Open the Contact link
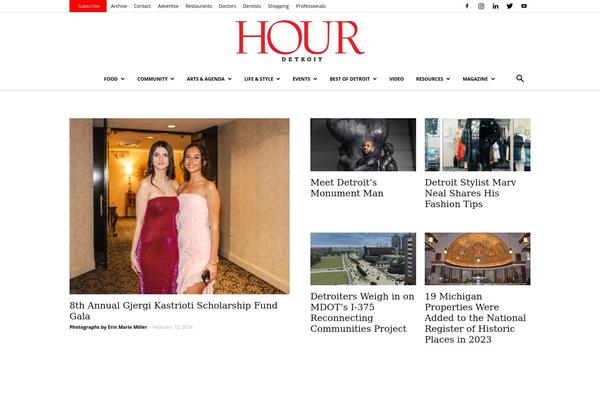 (142, 6)
